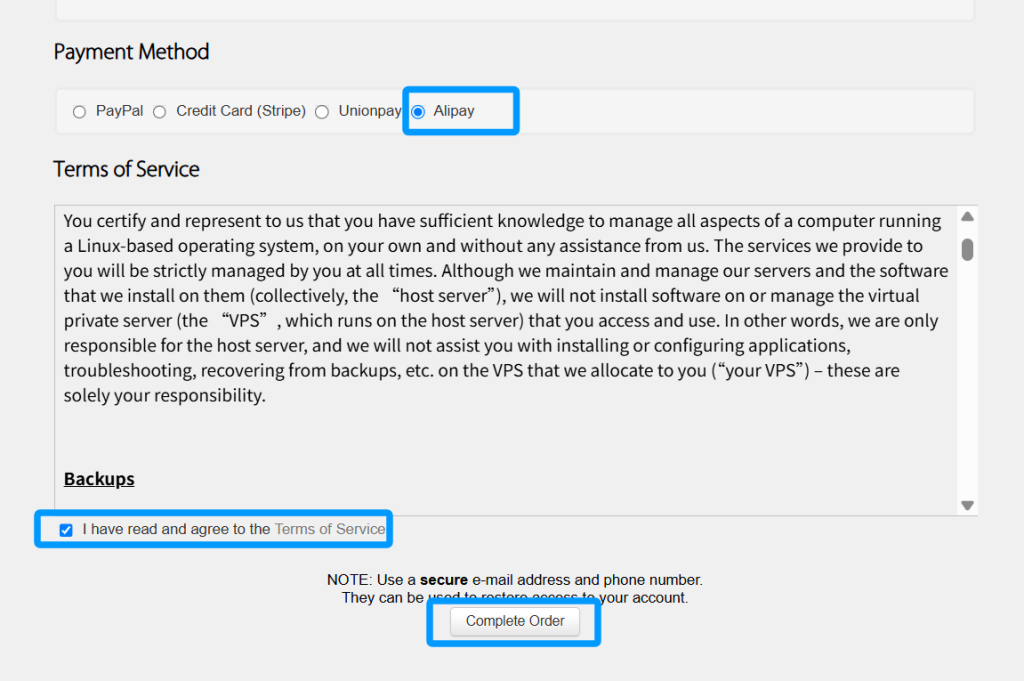The height and width of the screenshot is (681, 1024).
Task: Choose Credit Card (Stripe) radio button
Action: pos(160,112)
